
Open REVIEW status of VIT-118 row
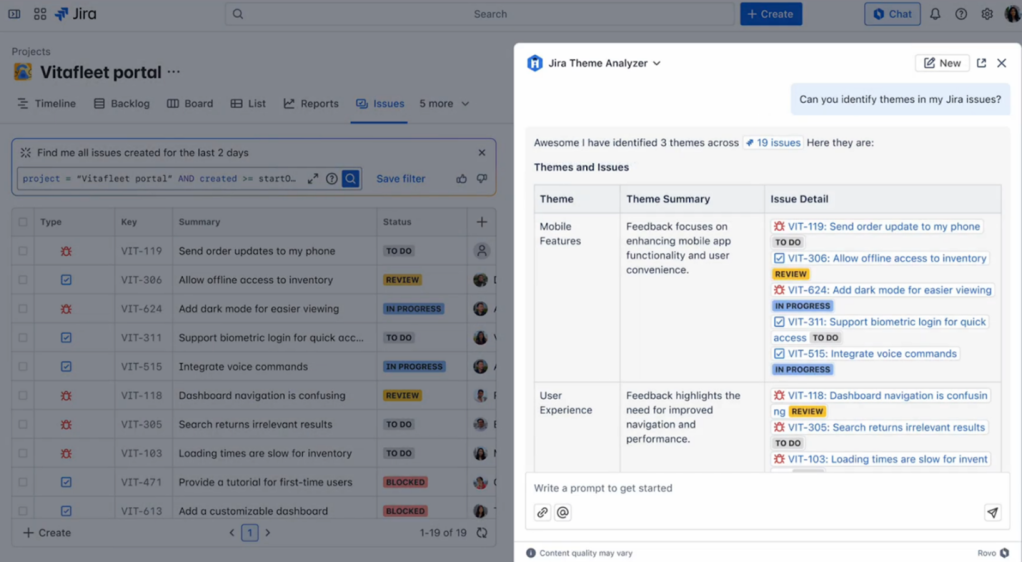coord(402,395)
